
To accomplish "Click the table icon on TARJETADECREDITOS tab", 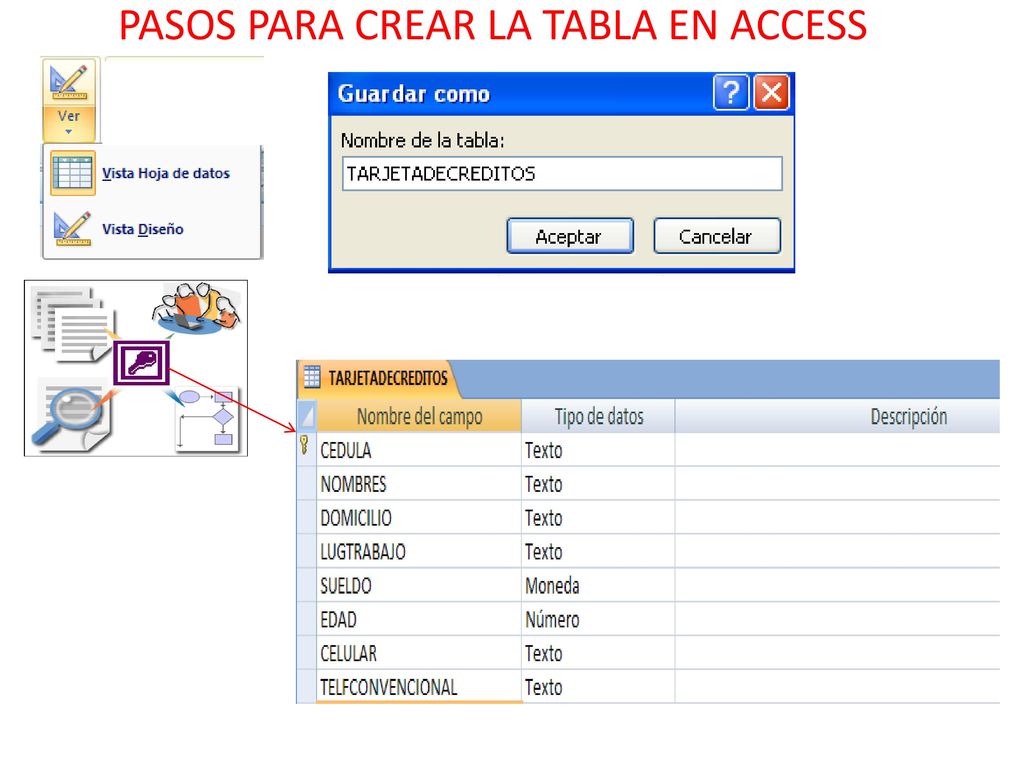I will (x=312, y=377).
